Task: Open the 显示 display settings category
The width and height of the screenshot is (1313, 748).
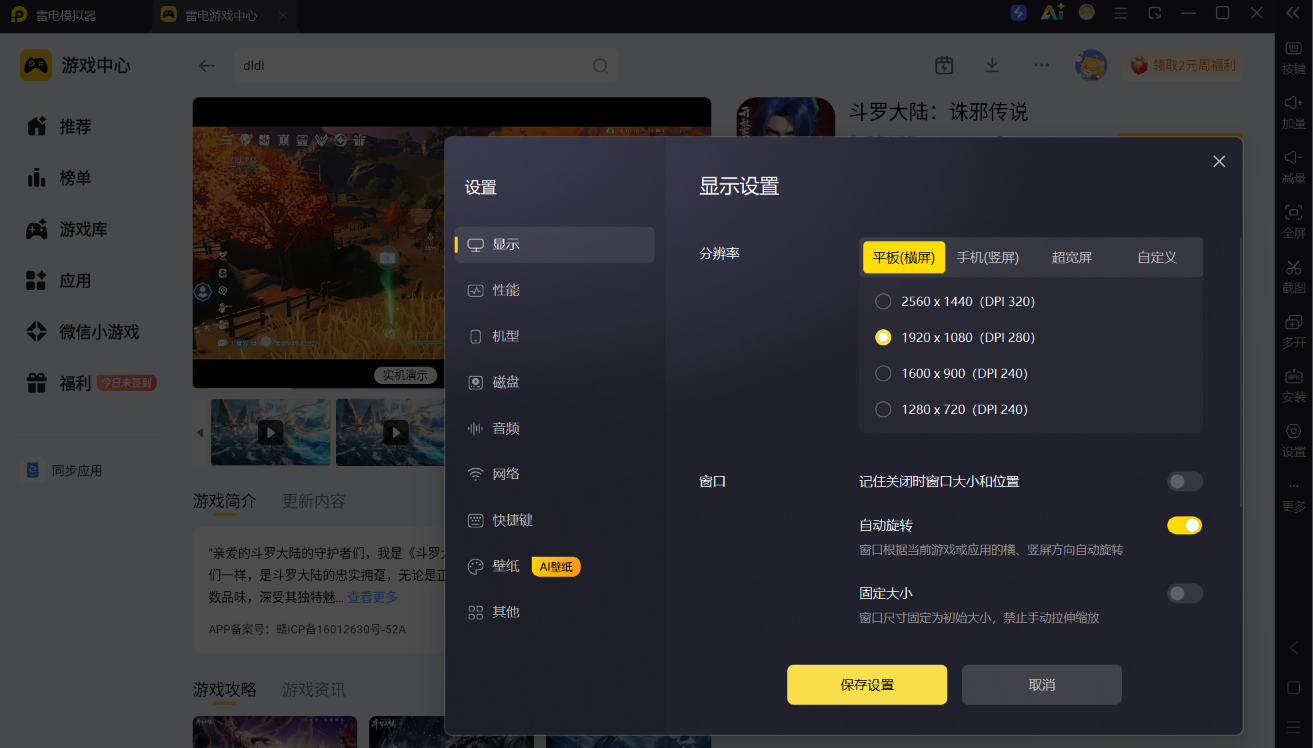Action: click(555, 245)
